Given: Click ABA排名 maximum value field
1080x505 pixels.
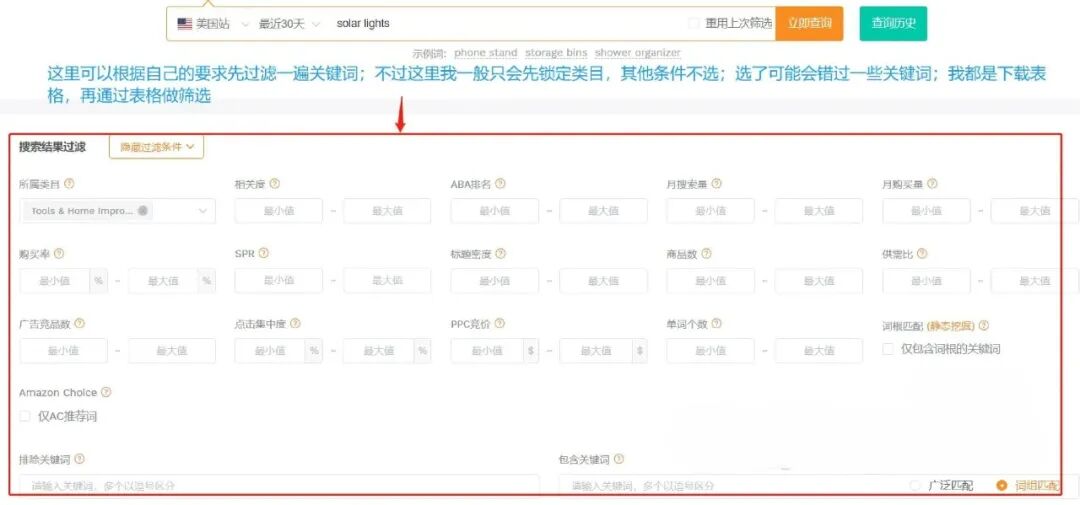Looking at the screenshot, I should [x=603, y=211].
